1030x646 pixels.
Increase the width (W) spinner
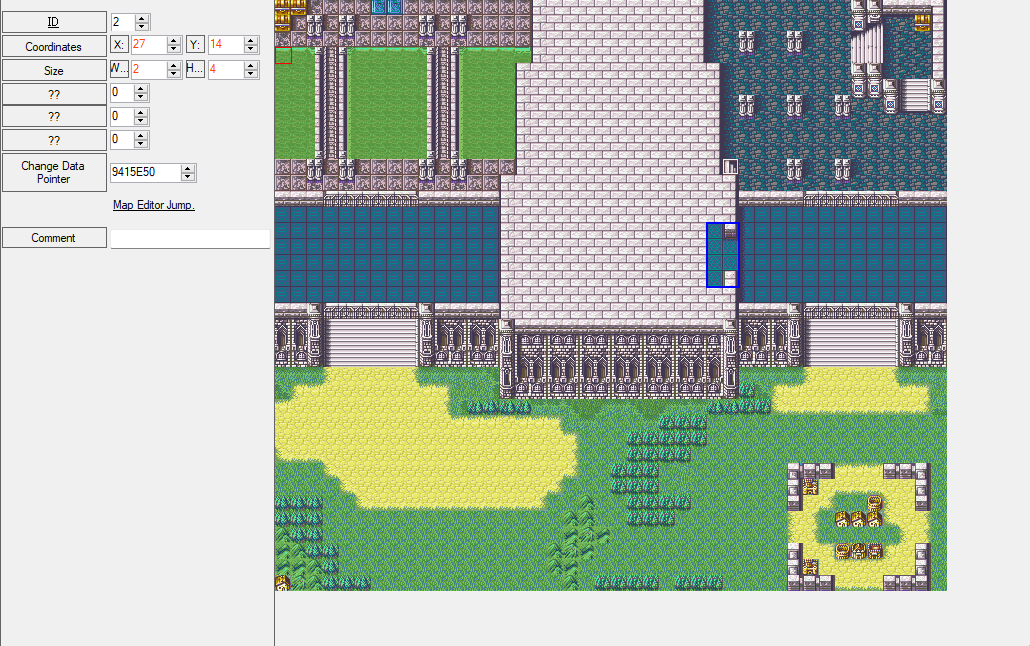(x=173, y=65)
